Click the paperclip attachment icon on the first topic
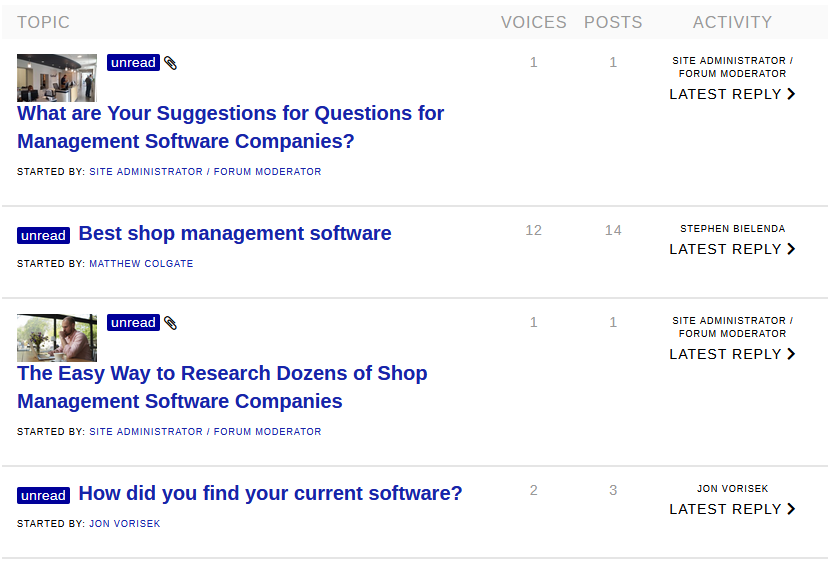The image size is (834, 566). [x=170, y=63]
